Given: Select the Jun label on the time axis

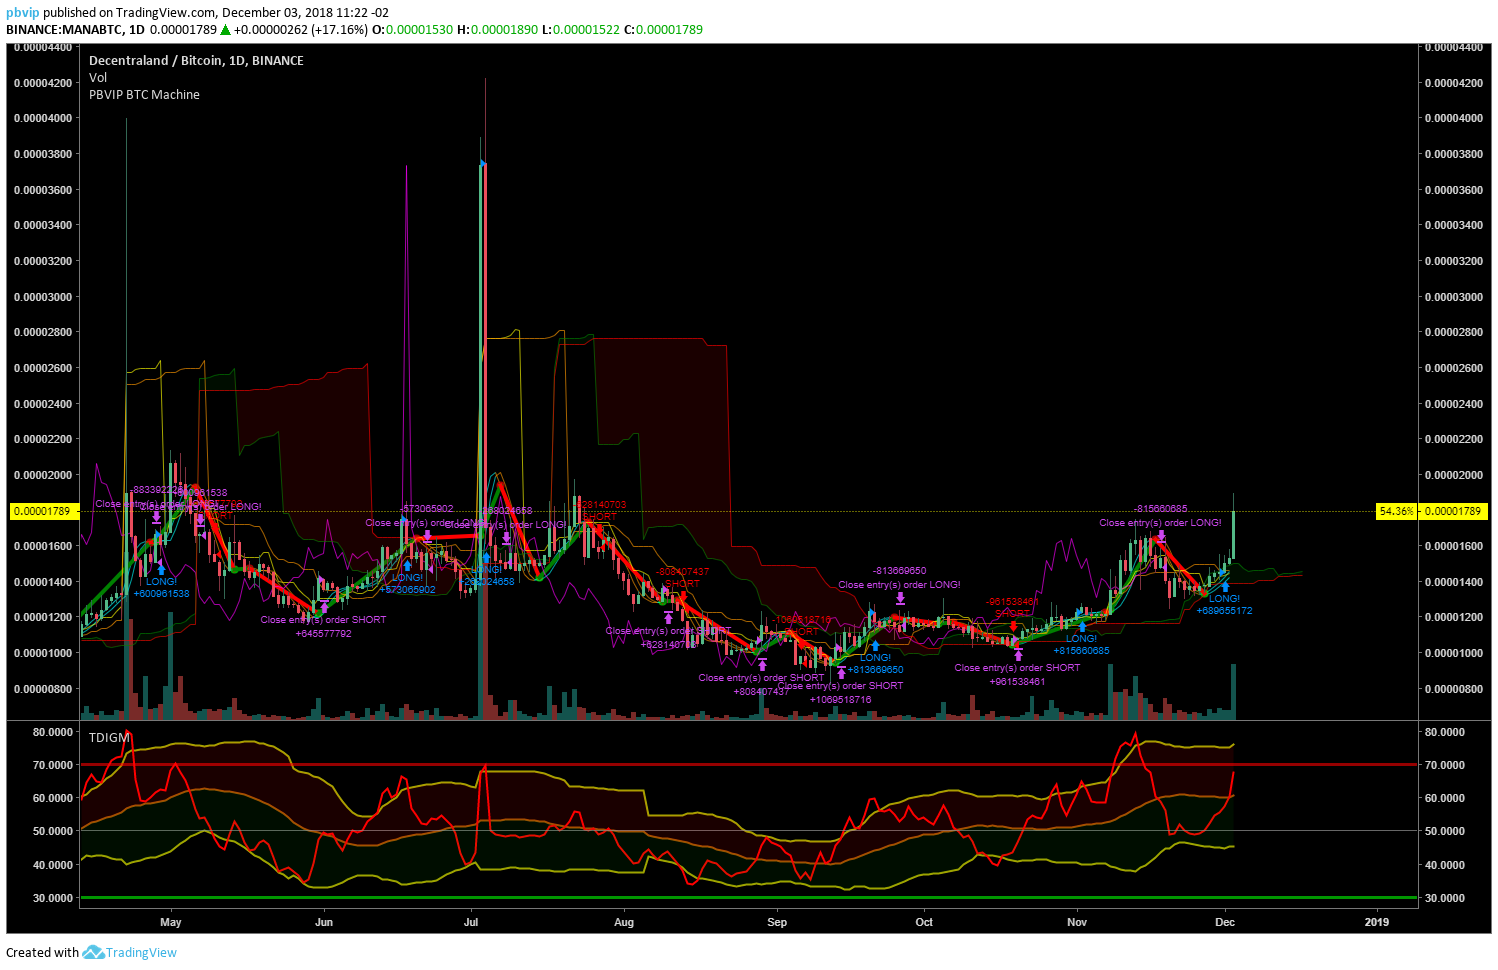Looking at the screenshot, I should click(324, 922).
